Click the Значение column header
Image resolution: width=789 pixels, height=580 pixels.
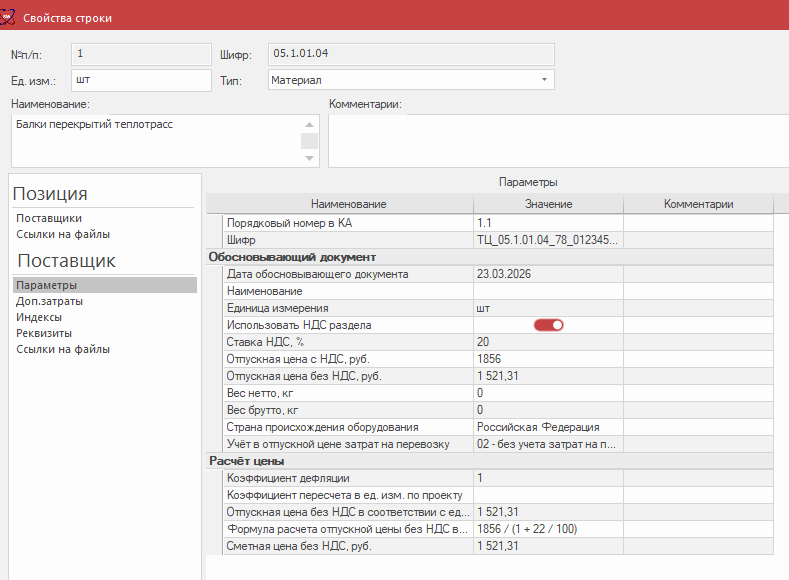click(548, 204)
